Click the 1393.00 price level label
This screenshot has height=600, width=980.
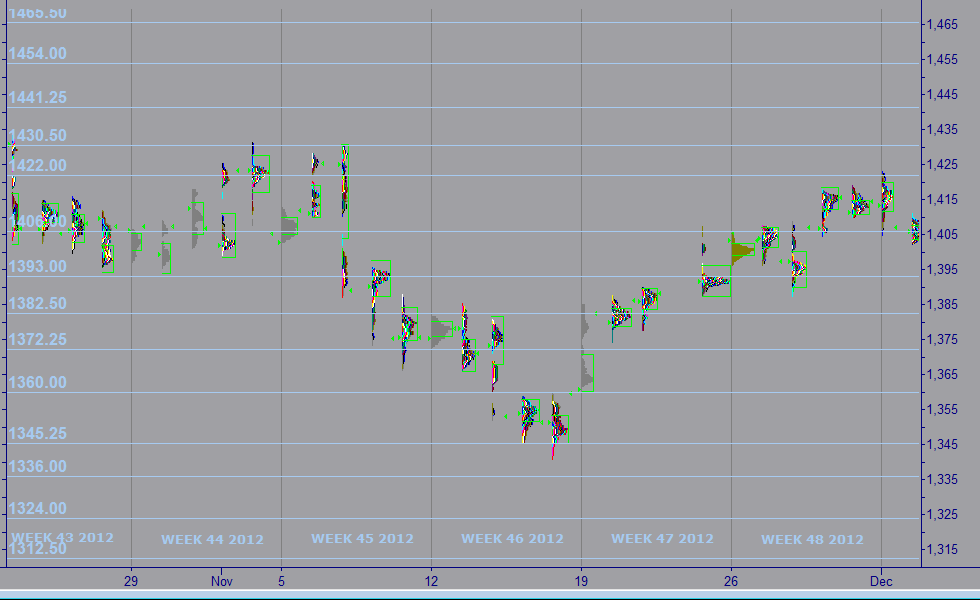pyautogui.click(x=38, y=266)
